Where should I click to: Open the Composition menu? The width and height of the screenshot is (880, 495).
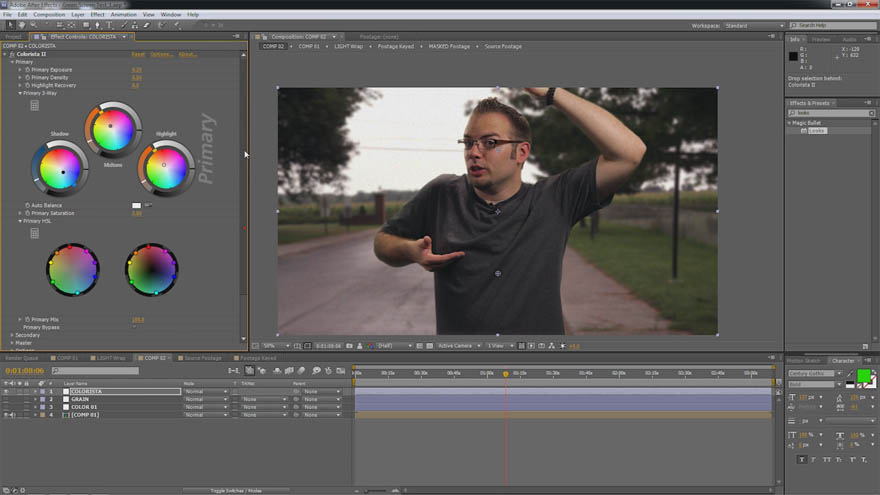pos(49,15)
